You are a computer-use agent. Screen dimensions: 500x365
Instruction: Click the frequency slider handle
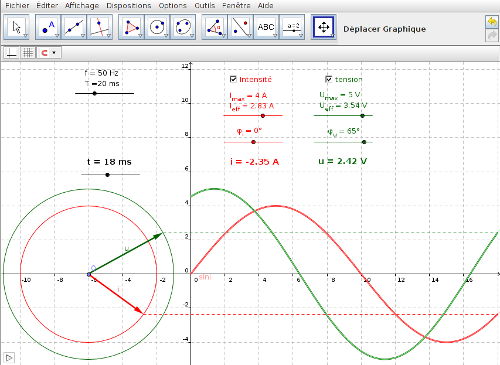[95, 93]
